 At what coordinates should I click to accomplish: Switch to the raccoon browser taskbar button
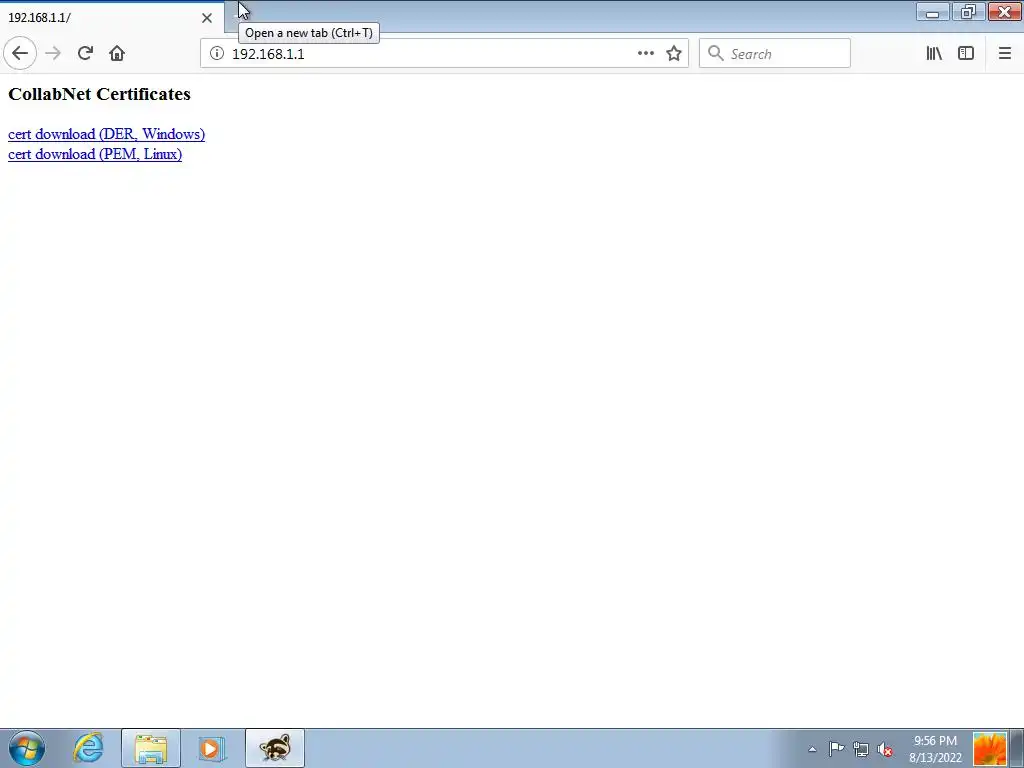coord(275,748)
